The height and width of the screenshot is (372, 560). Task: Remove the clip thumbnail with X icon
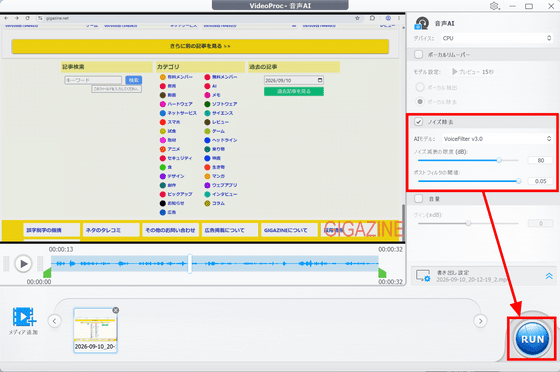[116, 310]
